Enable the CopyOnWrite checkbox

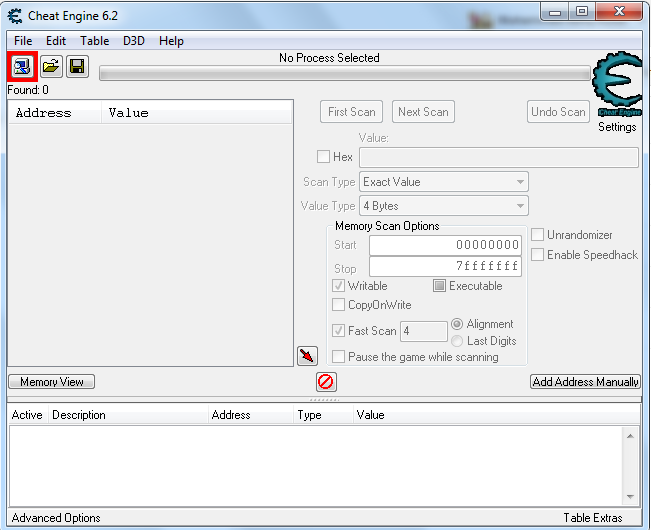coord(338,305)
